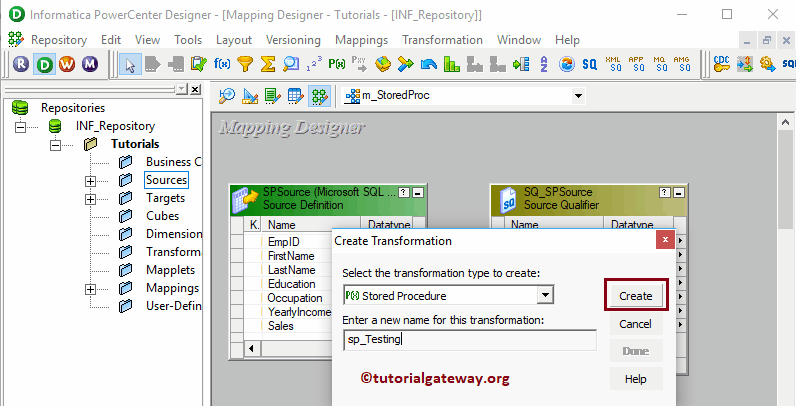This screenshot has height=406, width=796.
Task: Select the APP SQ source qualifier icon
Action: 636,64
